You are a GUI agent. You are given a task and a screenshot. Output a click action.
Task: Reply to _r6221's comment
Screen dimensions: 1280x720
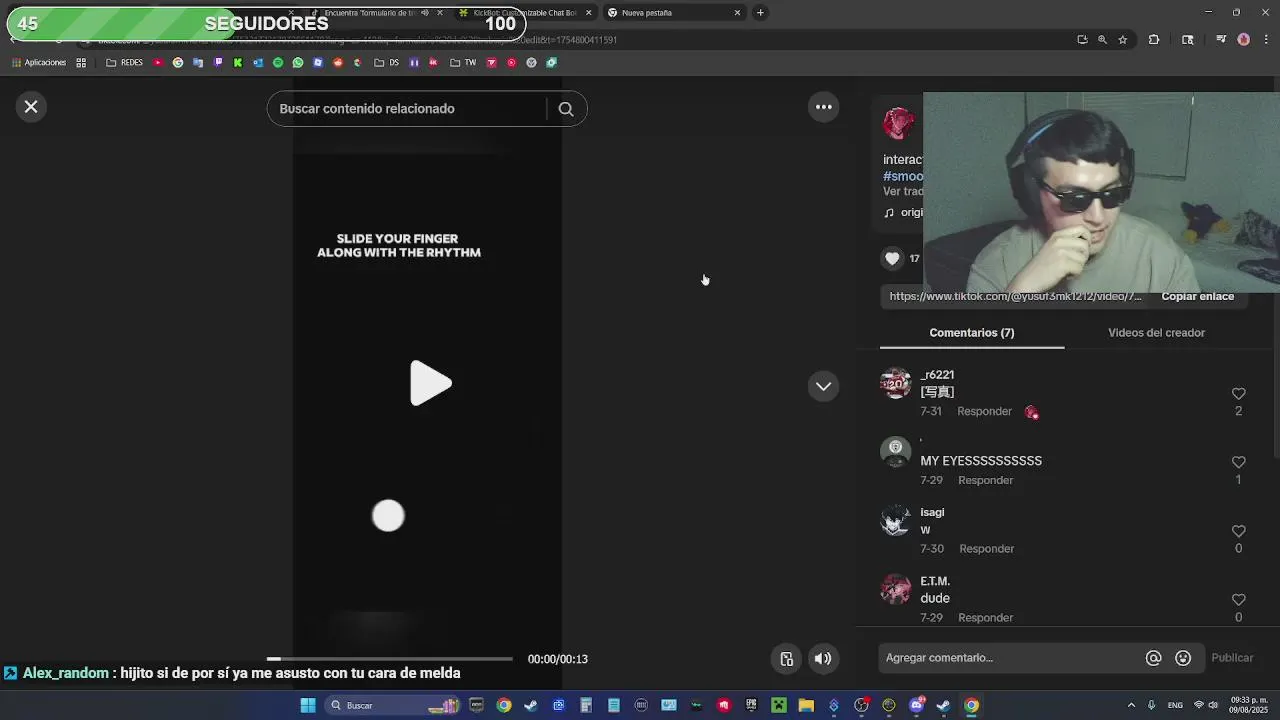point(984,412)
